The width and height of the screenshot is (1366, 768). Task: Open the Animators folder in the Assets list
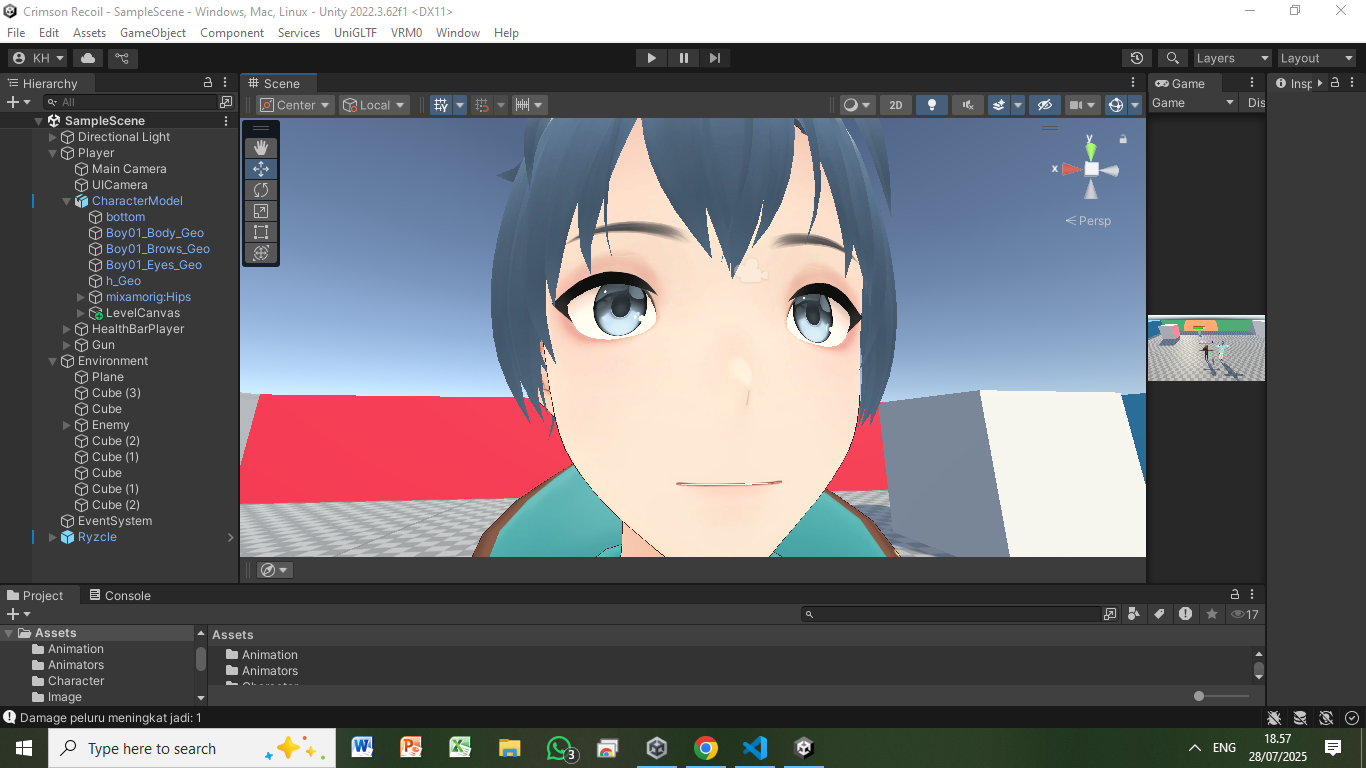(x=269, y=671)
